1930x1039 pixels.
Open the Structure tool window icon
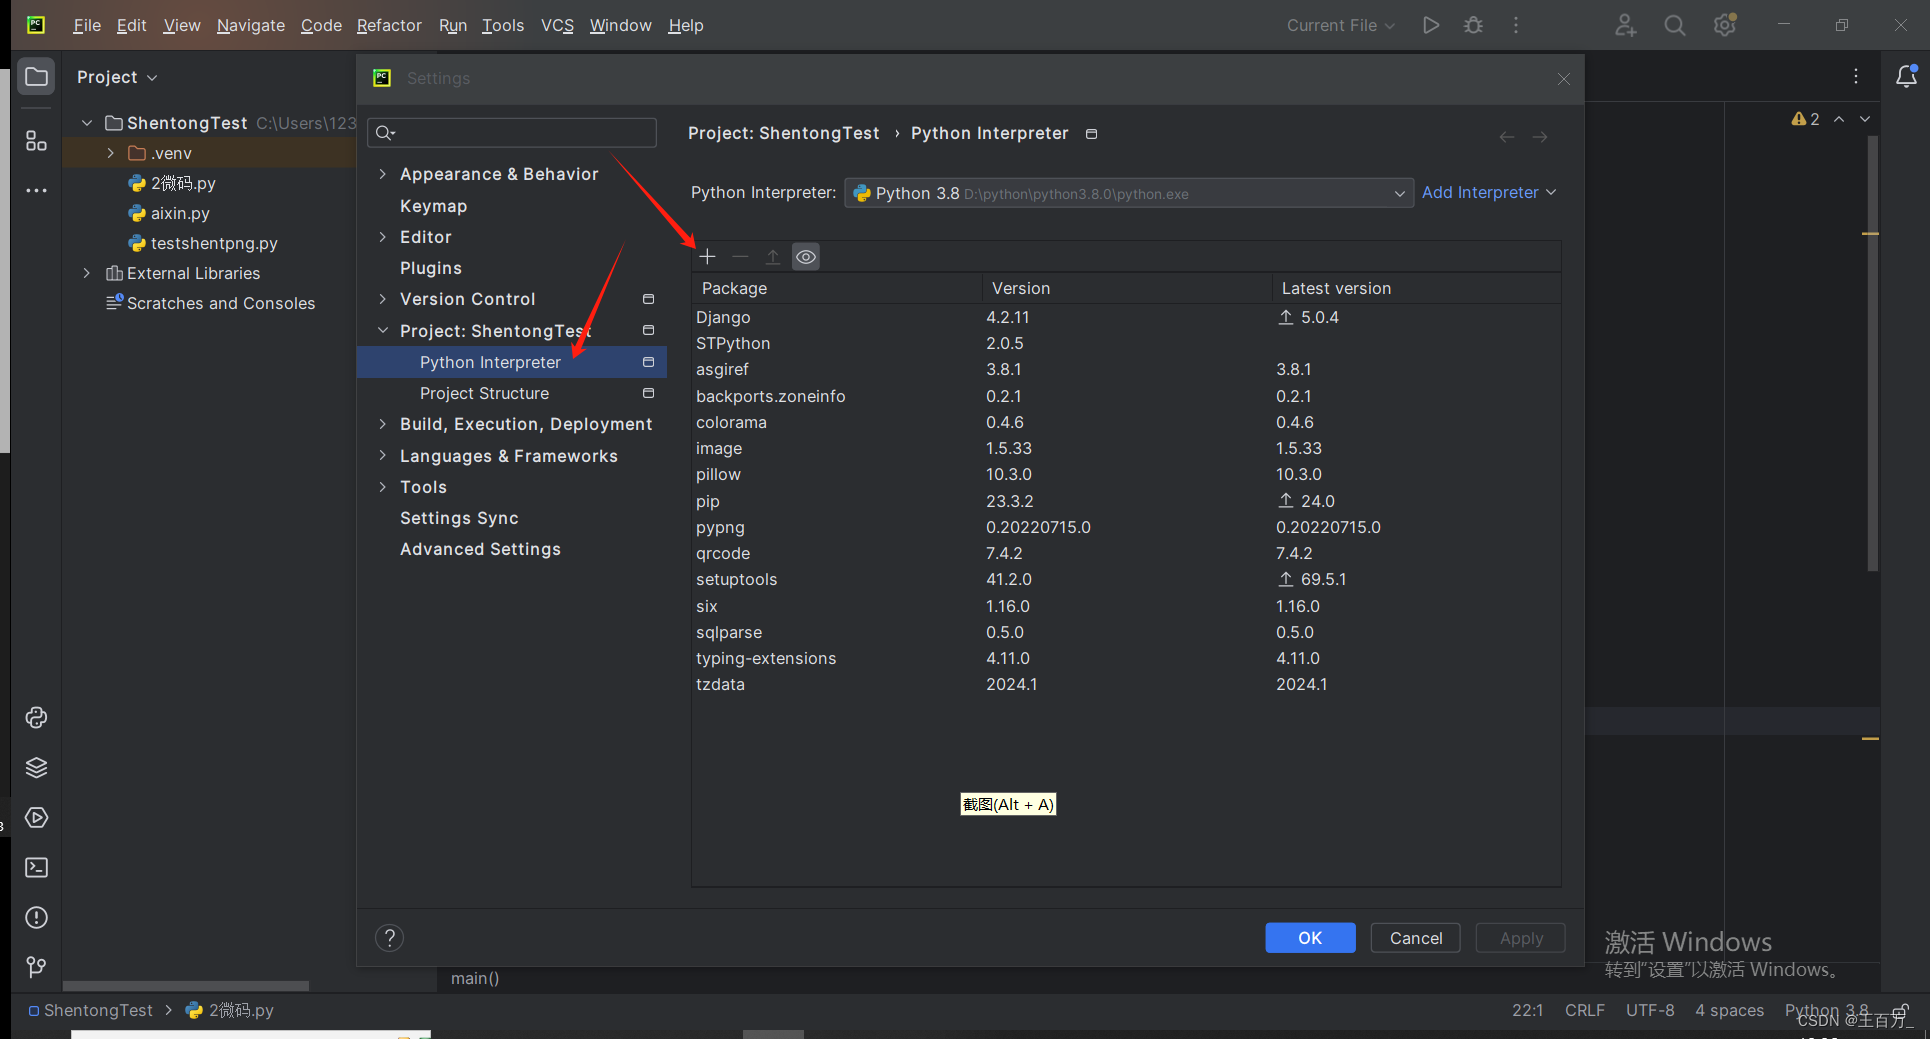point(37,141)
